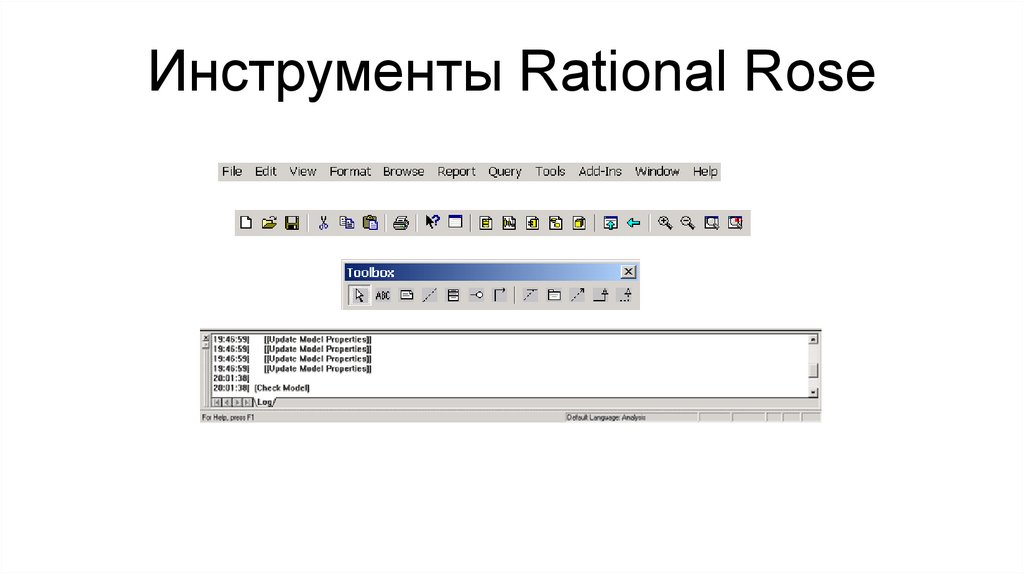
Task: Zoom in with the magnifier plus icon
Action: click(665, 223)
